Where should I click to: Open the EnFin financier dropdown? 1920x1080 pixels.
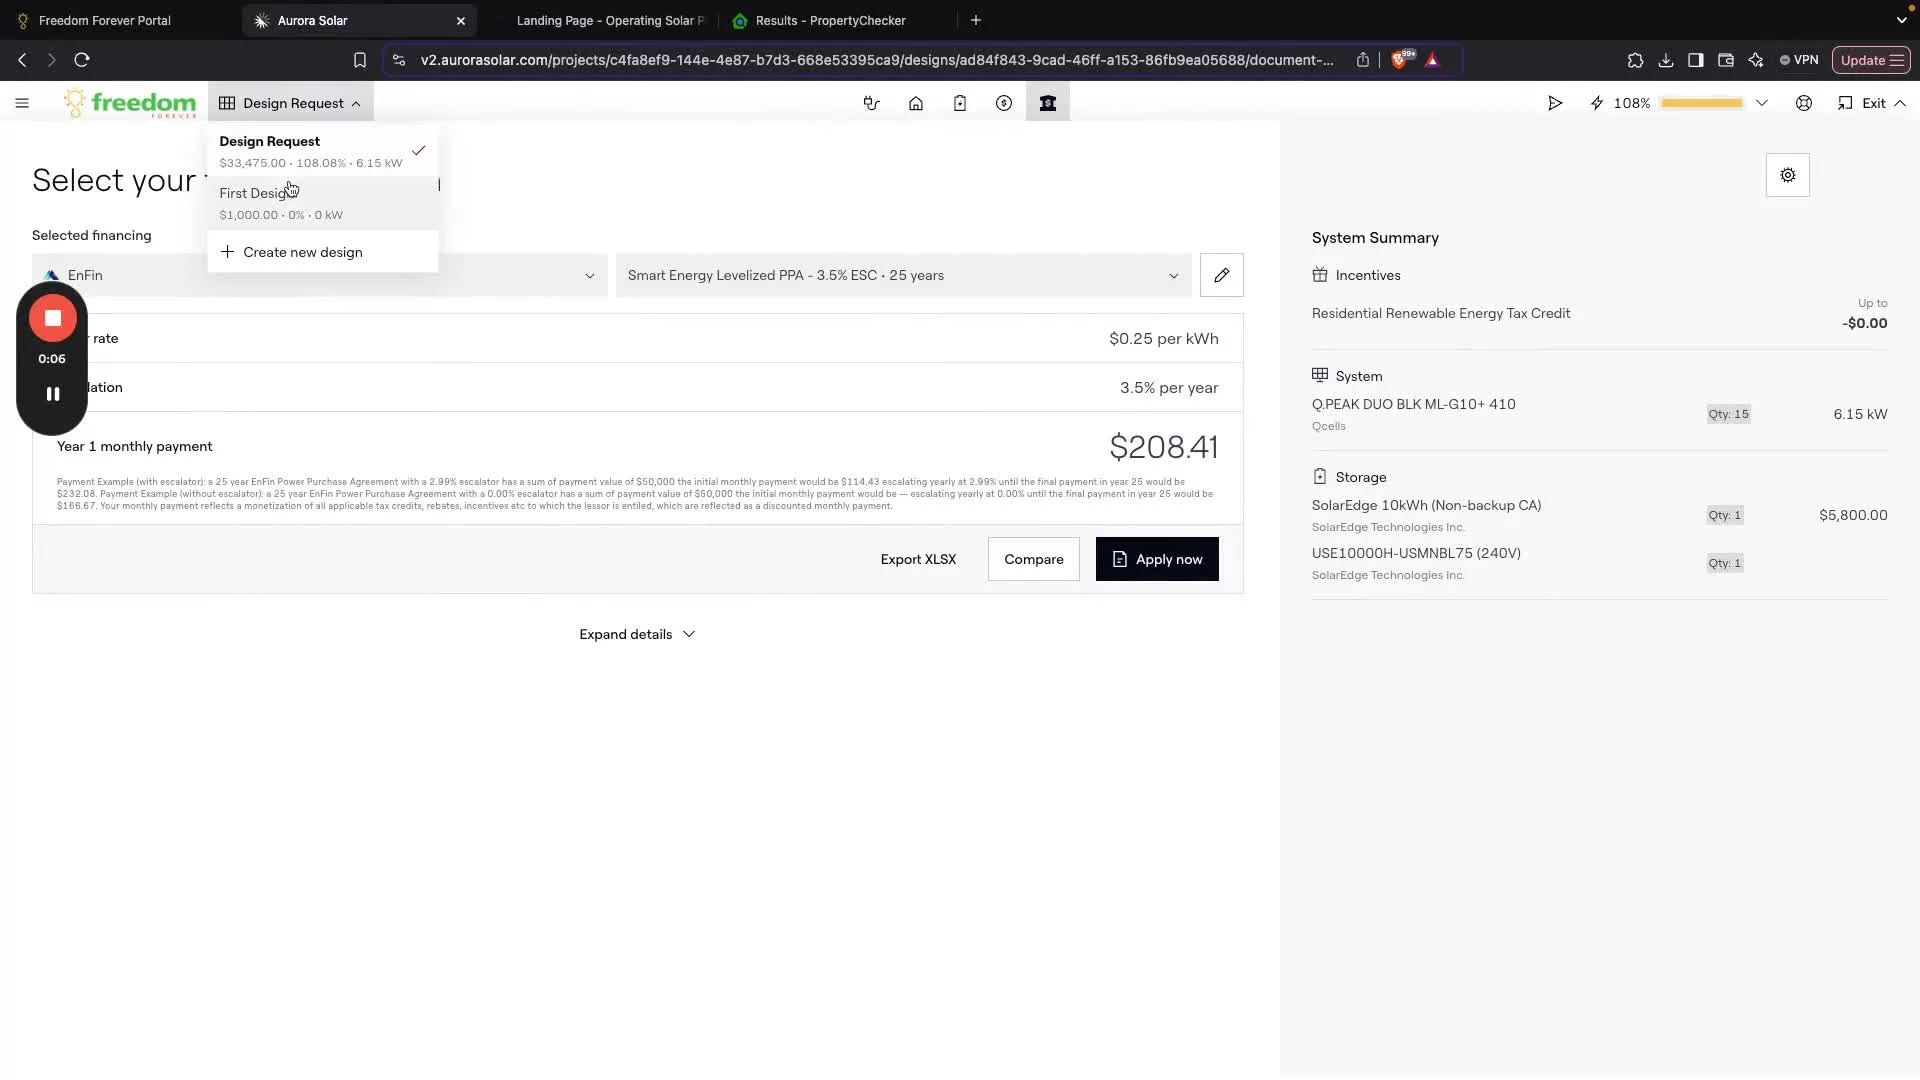320,275
